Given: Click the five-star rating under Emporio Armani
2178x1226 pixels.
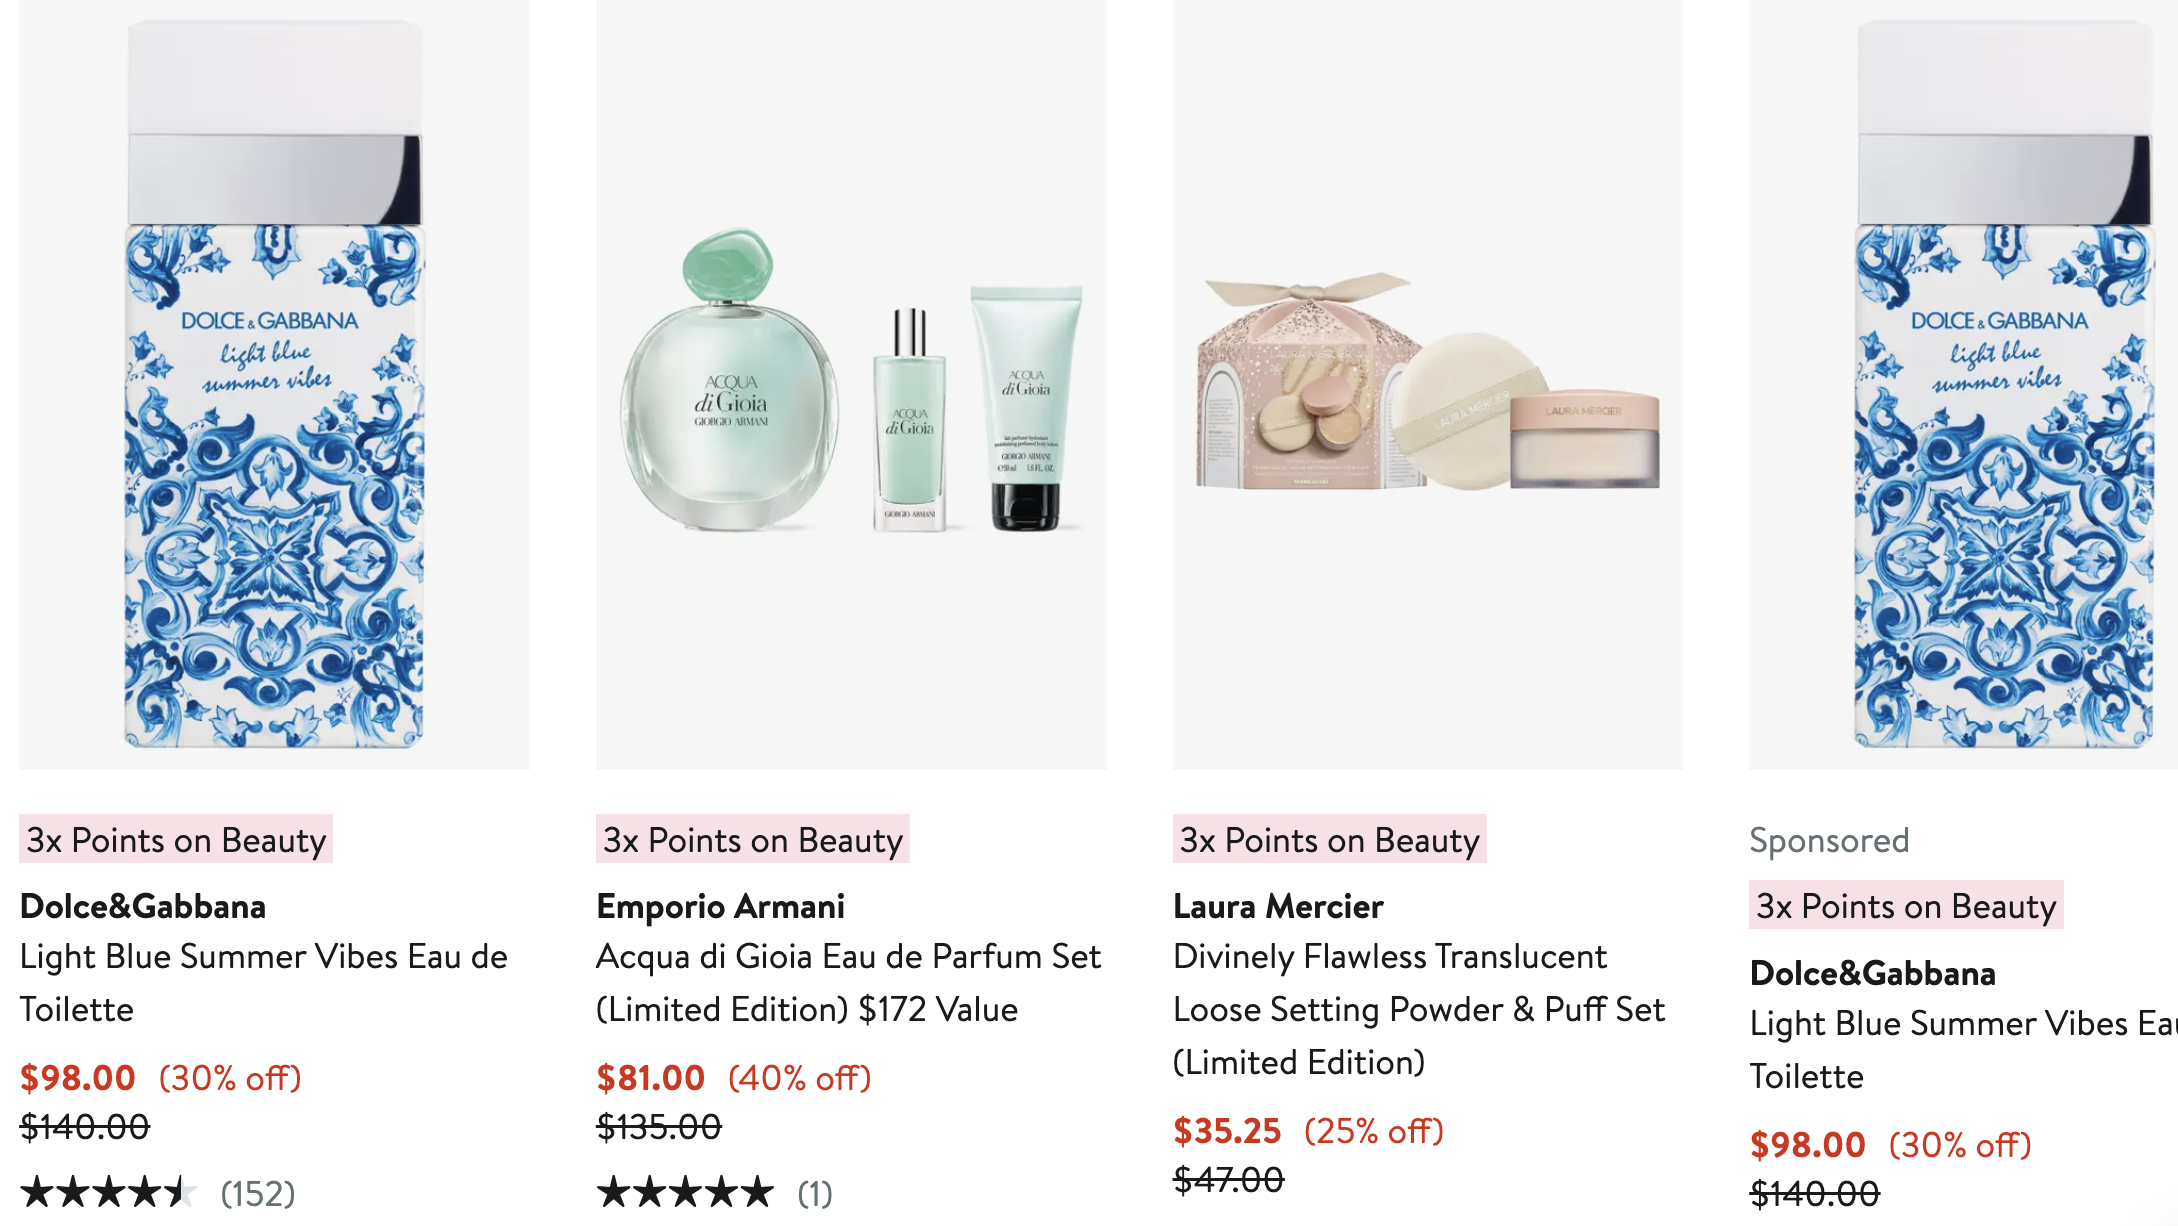Looking at the screenshot, I should [685, 1192].
